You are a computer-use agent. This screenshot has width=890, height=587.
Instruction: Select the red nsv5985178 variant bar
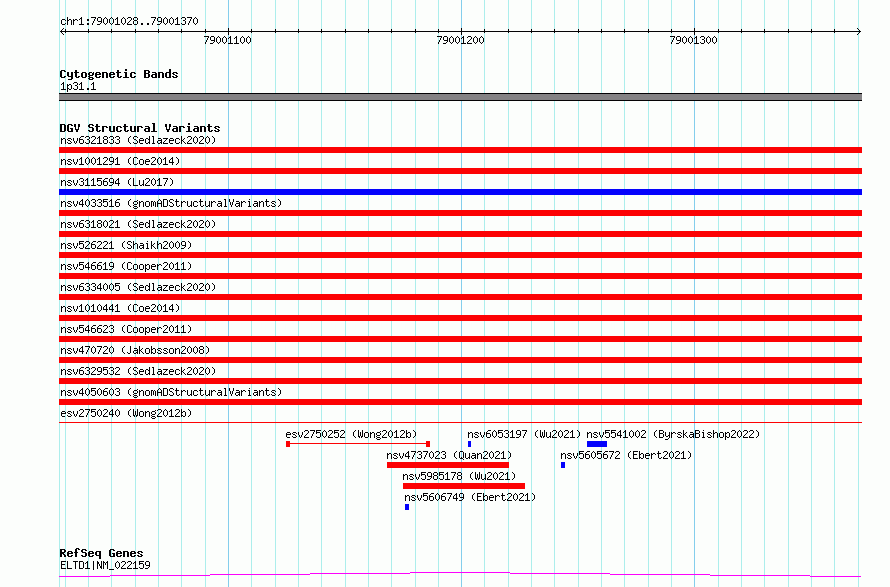click(x=464, y=486)
